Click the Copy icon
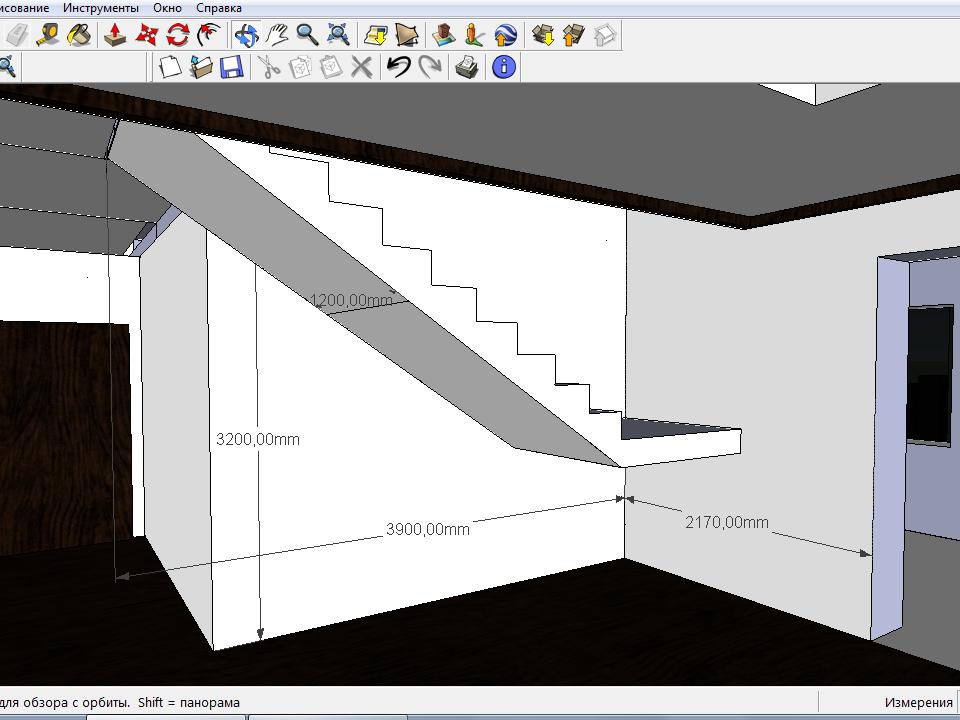 [299, 67]
